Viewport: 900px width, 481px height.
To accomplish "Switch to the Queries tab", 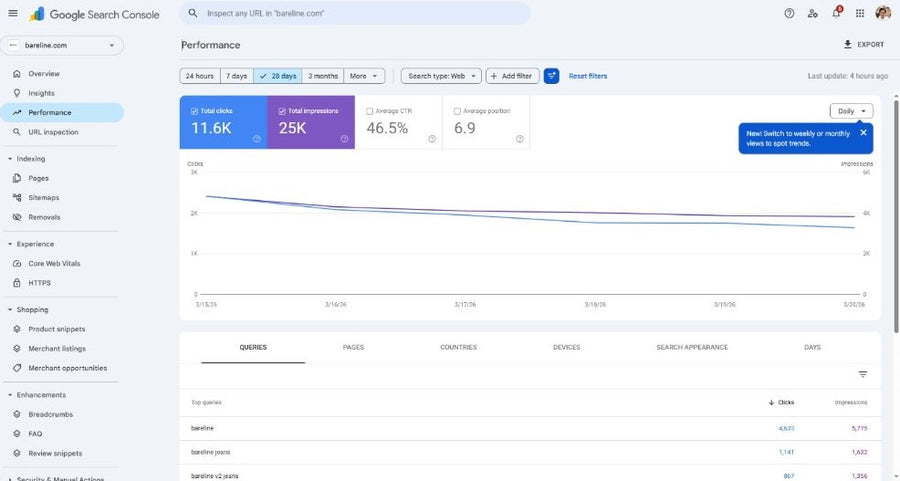I will [x=253, y=347].
